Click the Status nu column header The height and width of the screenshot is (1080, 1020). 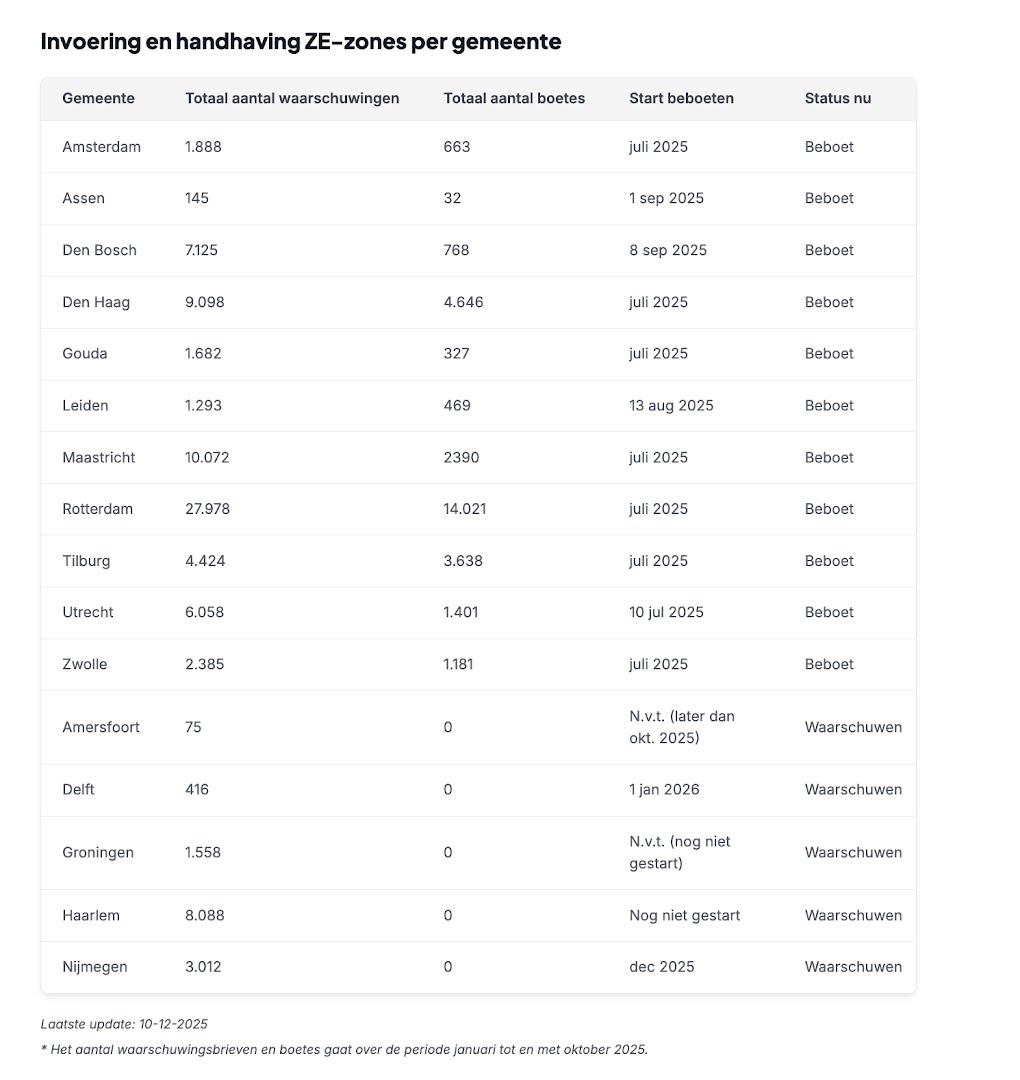837,98
